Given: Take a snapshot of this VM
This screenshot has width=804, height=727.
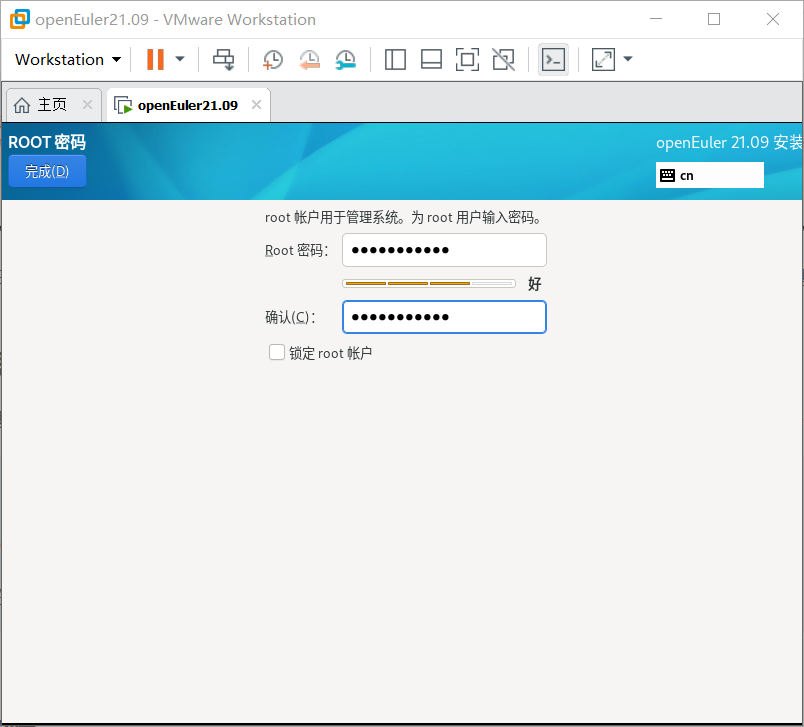Looking at the screenshot, I should 273,59.
